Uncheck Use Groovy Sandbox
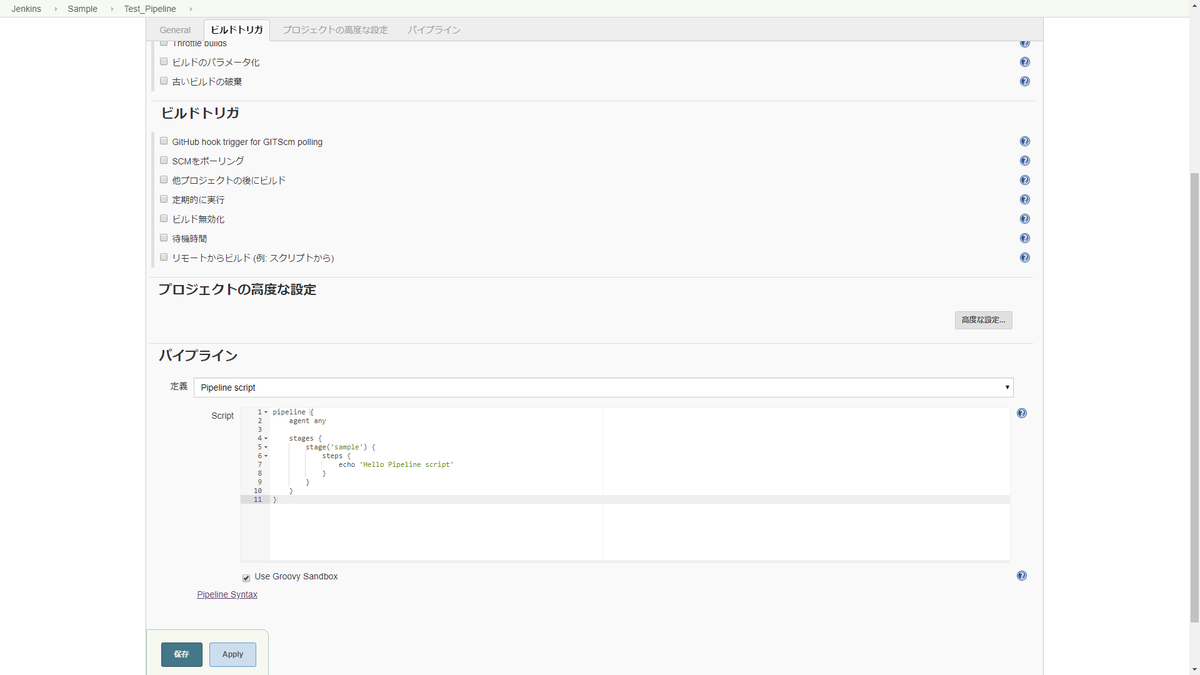Image resolution: width=1200 pixels, height=675 pixels. coord(246,577)
